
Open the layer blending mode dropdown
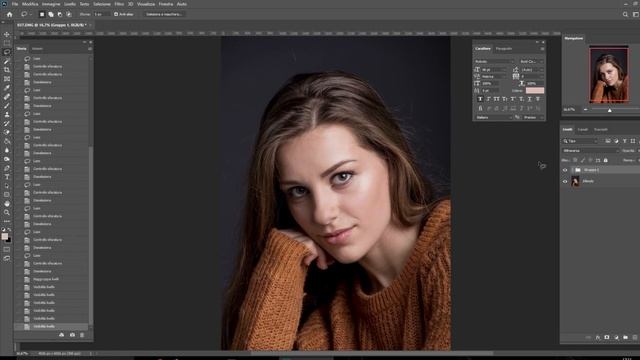[x=591, y=151]
